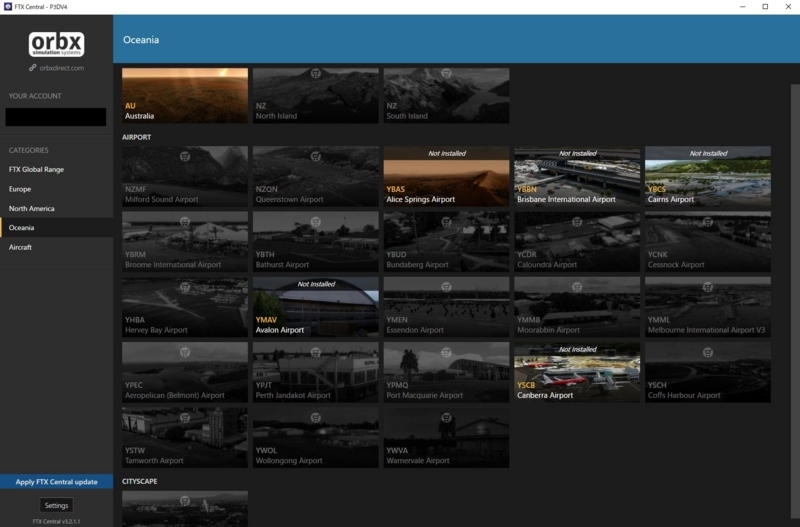
Task: Click the Queenstown Airport name text
Action: pyautogui.click(x=289, y=199)
